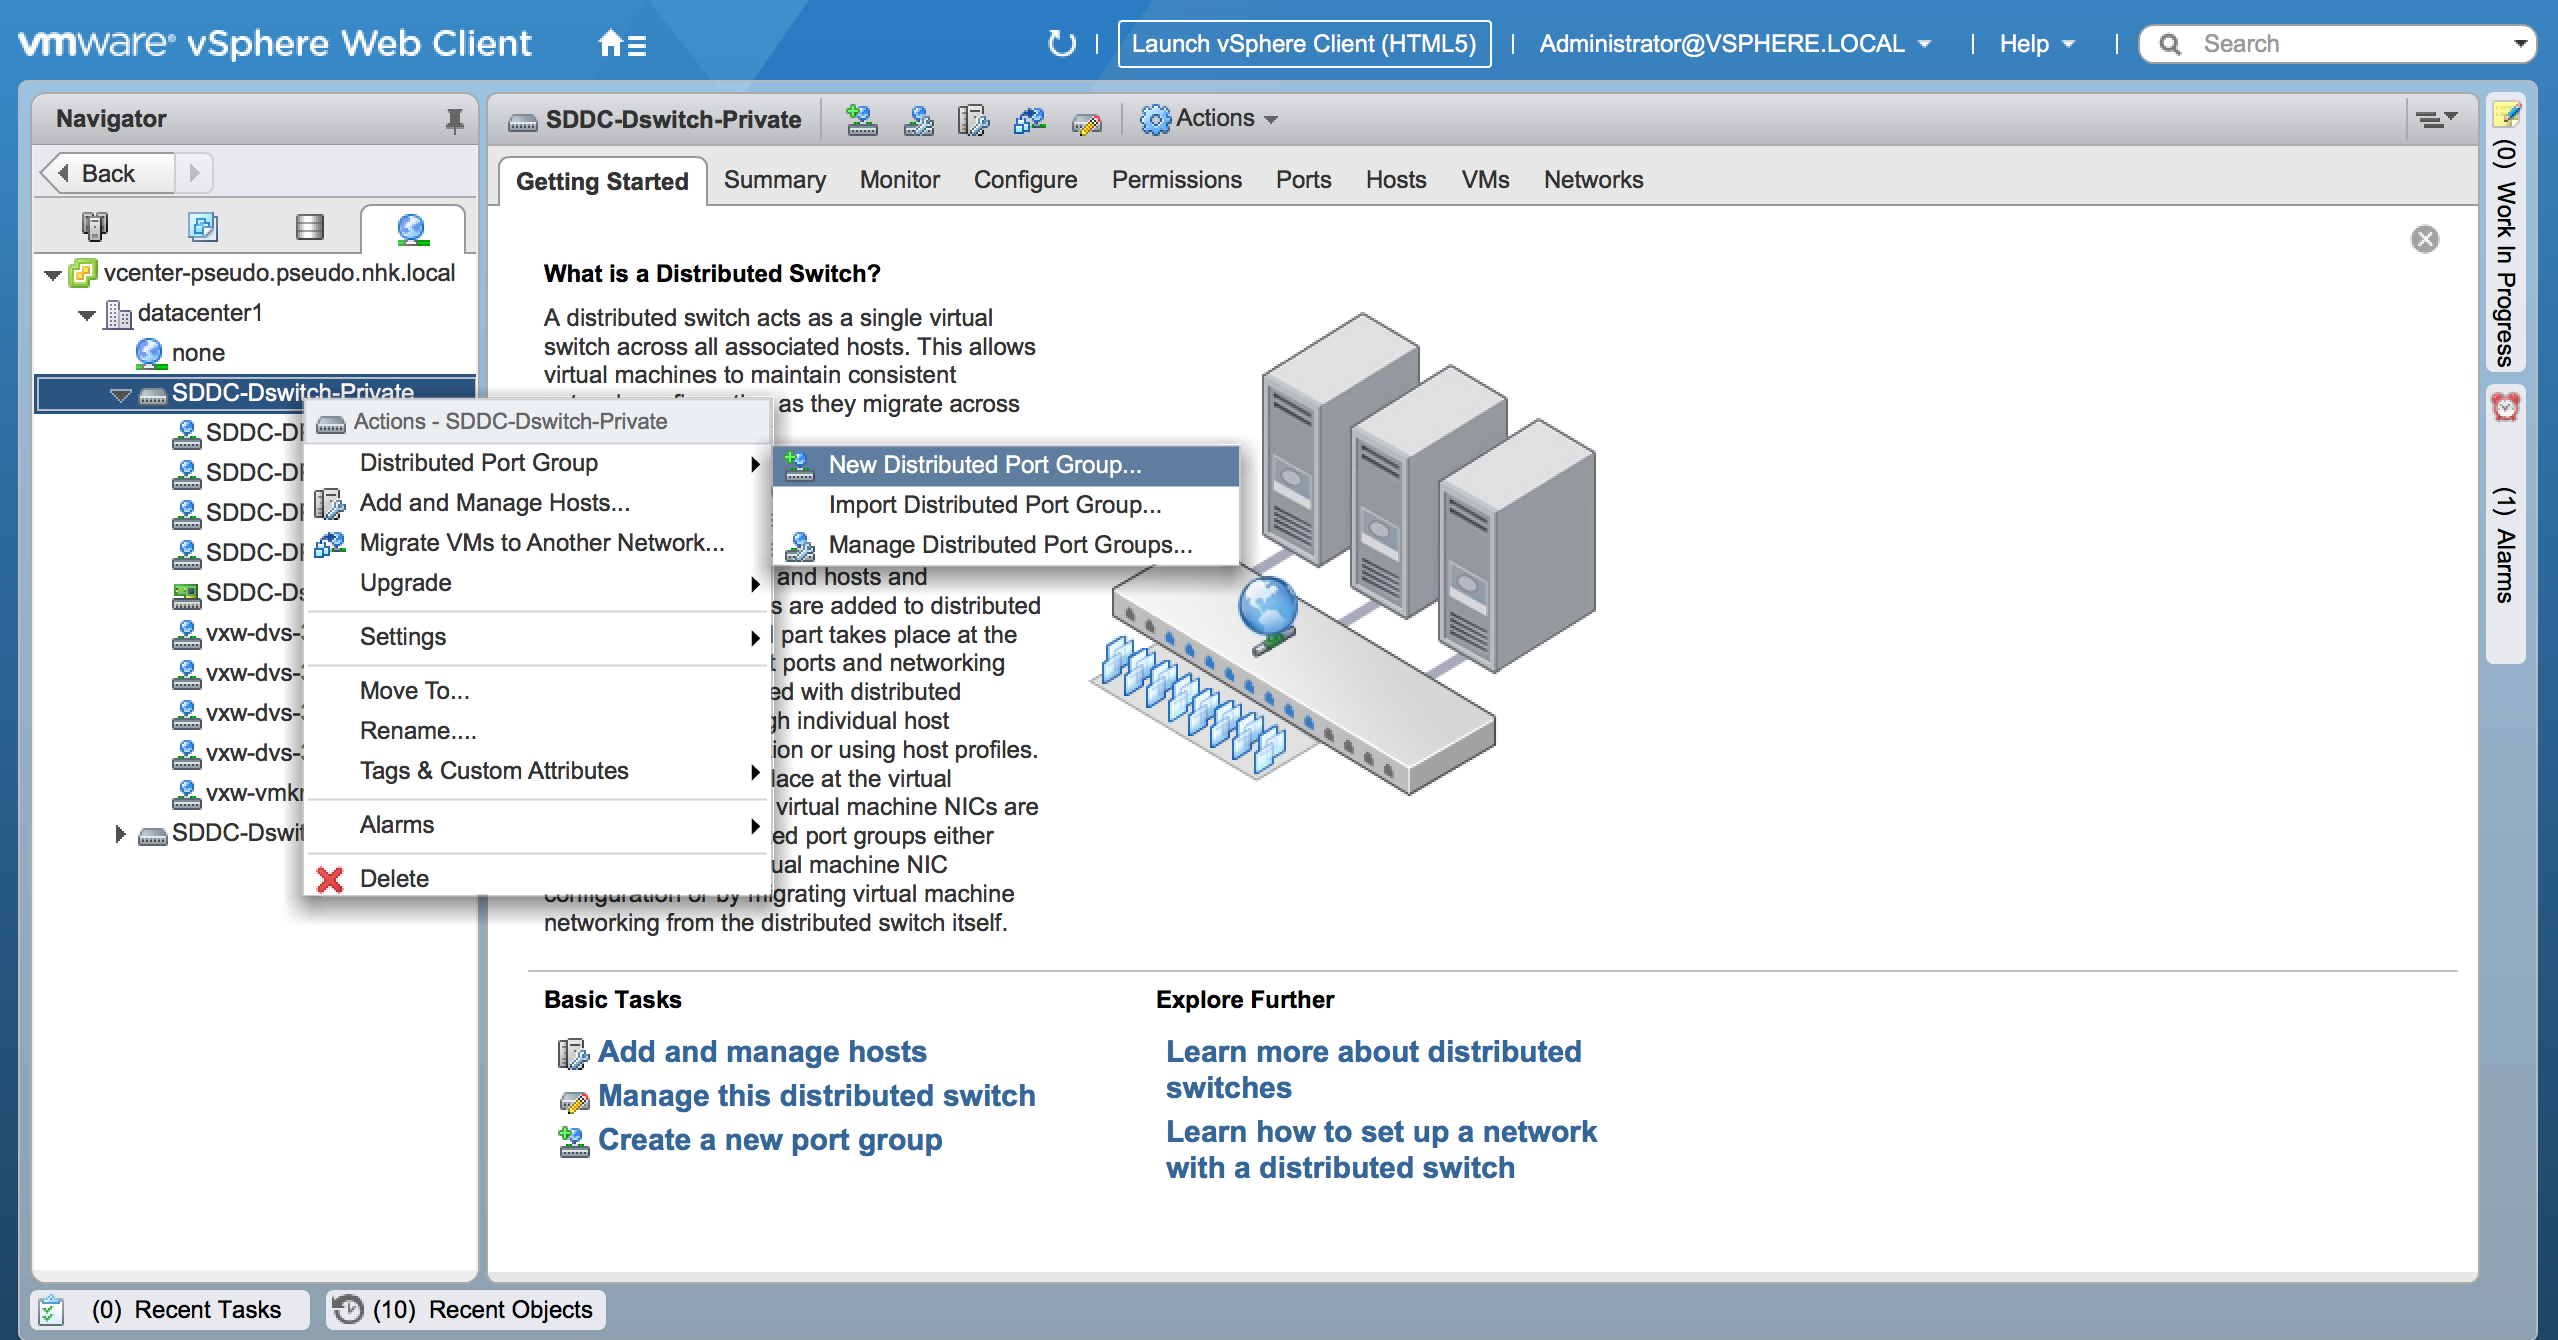Select Import Distributed Port Group menu item

click(1006, 505)
